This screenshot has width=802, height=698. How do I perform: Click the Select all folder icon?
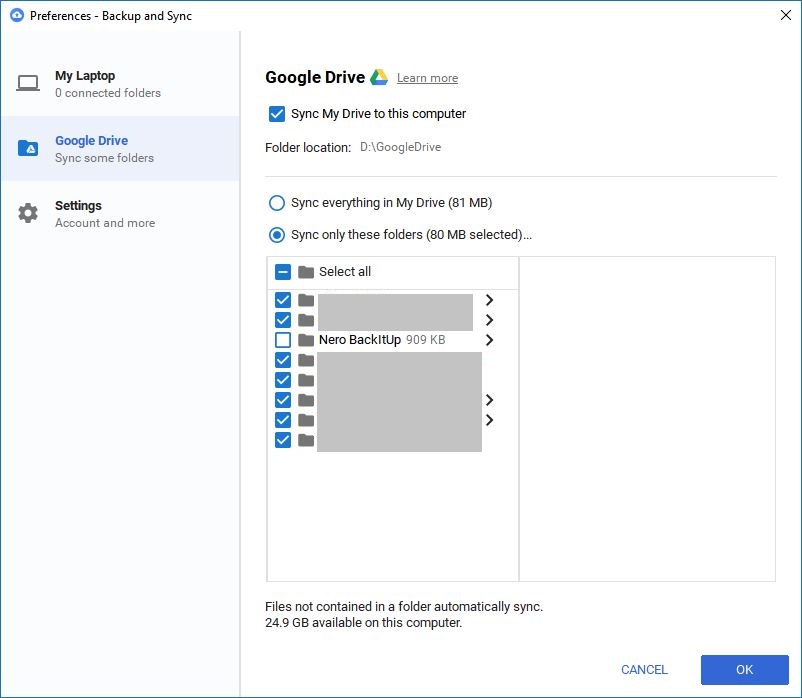coord(306,272)
